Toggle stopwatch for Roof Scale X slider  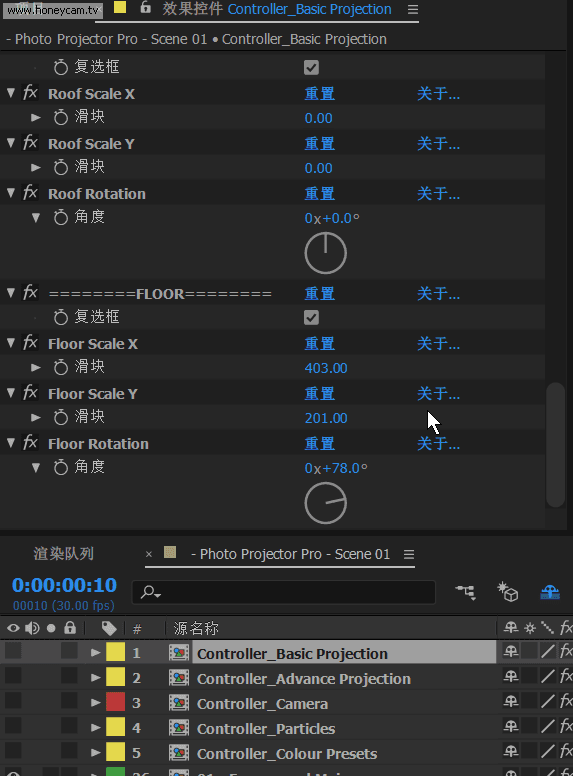coord(61,118)
